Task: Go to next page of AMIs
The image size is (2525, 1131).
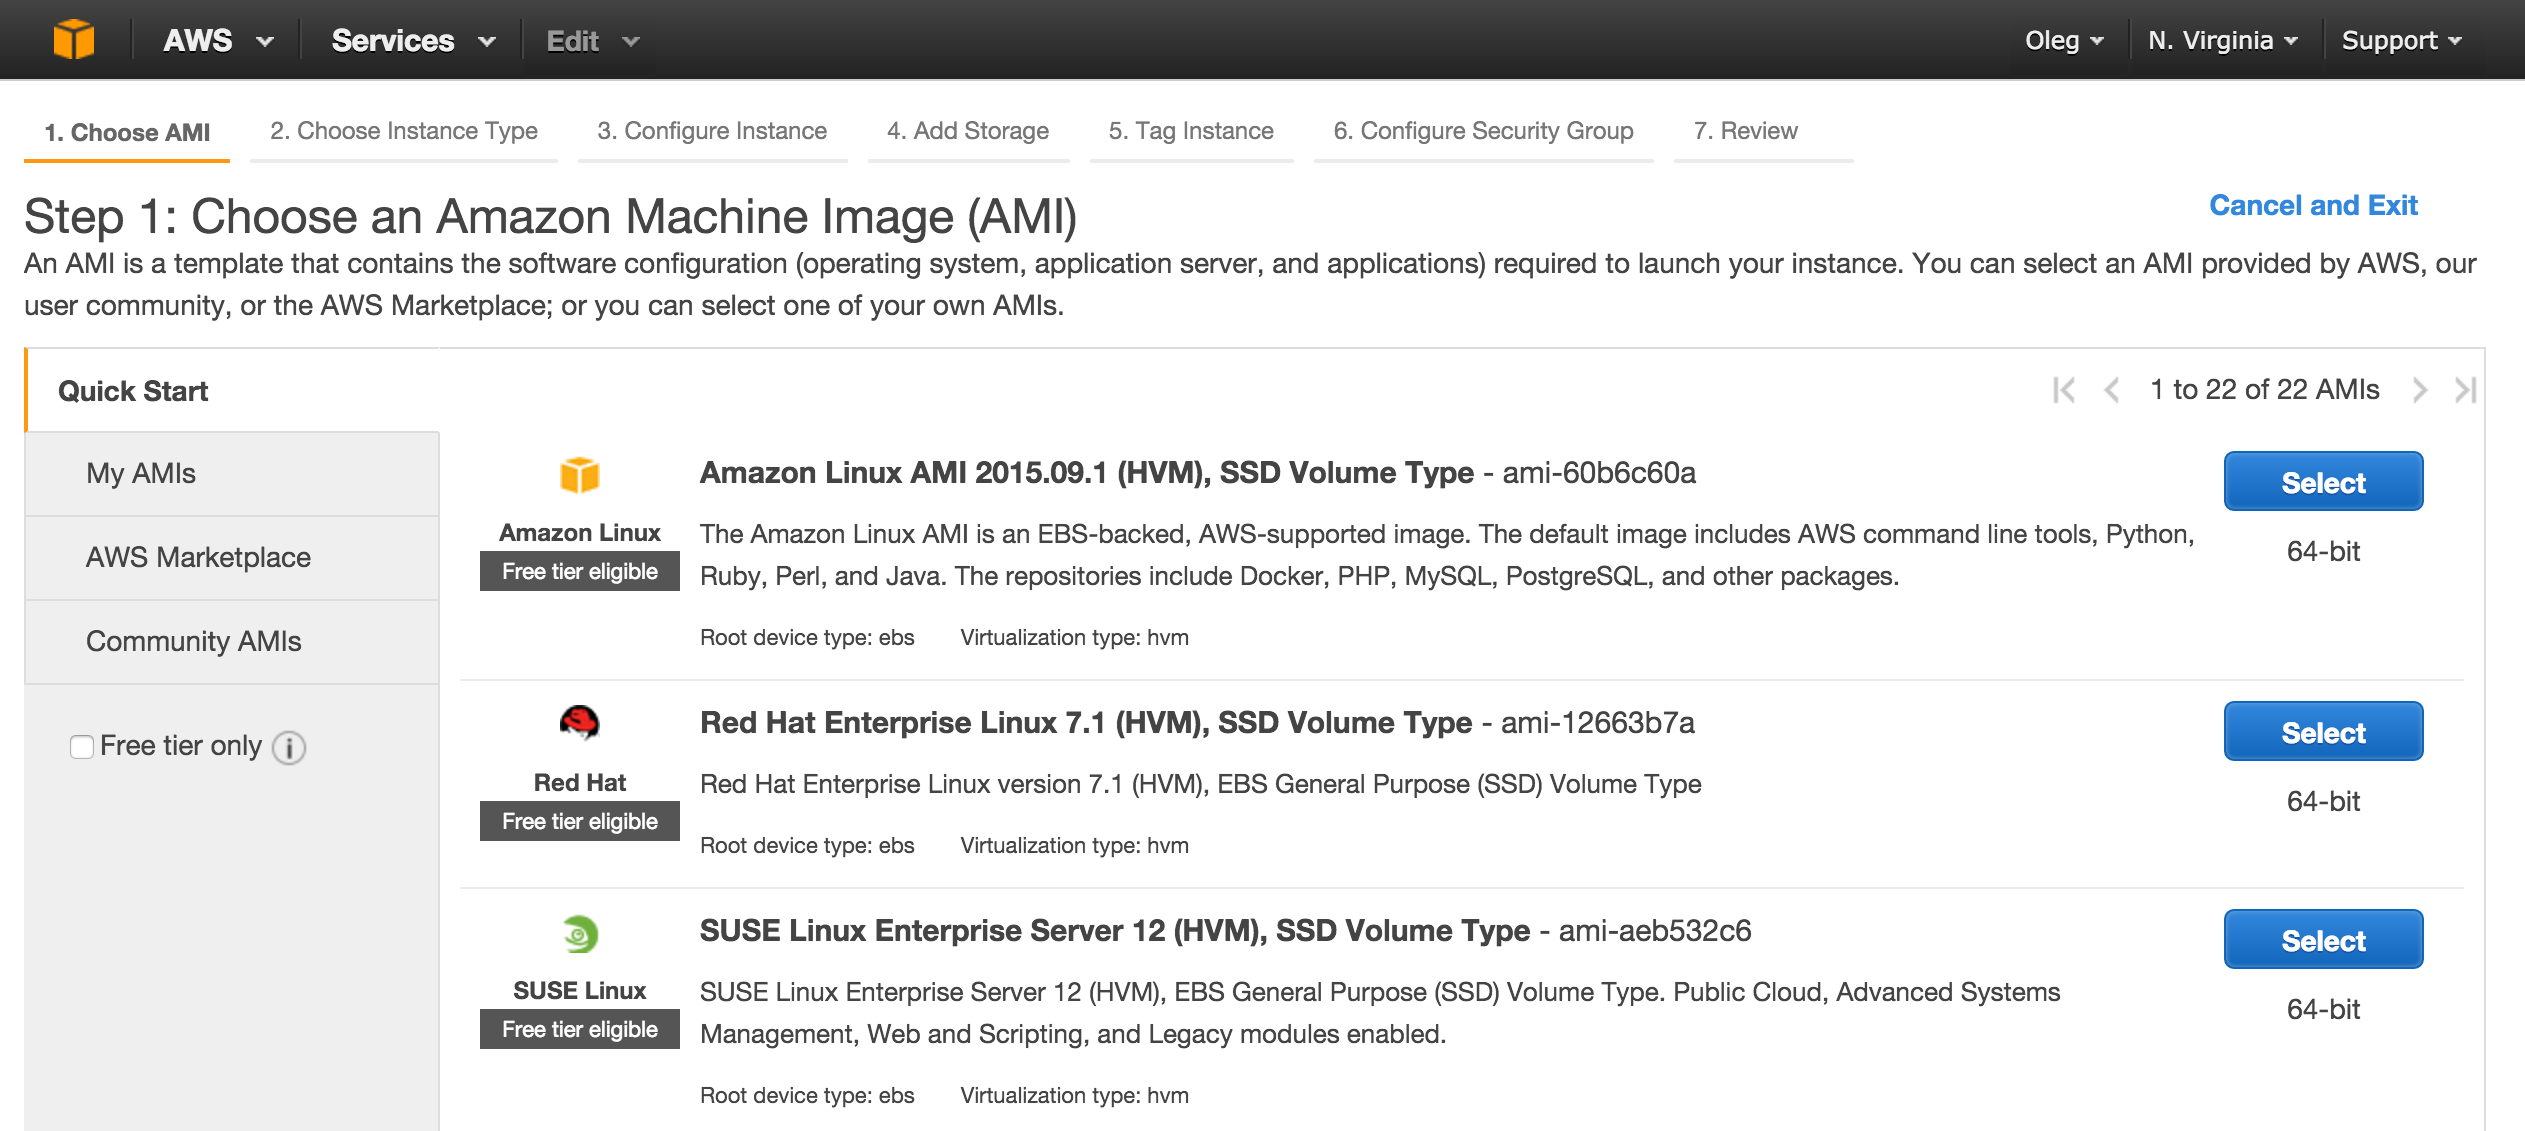Action: pyautogui.click(x=2419, y=390)
